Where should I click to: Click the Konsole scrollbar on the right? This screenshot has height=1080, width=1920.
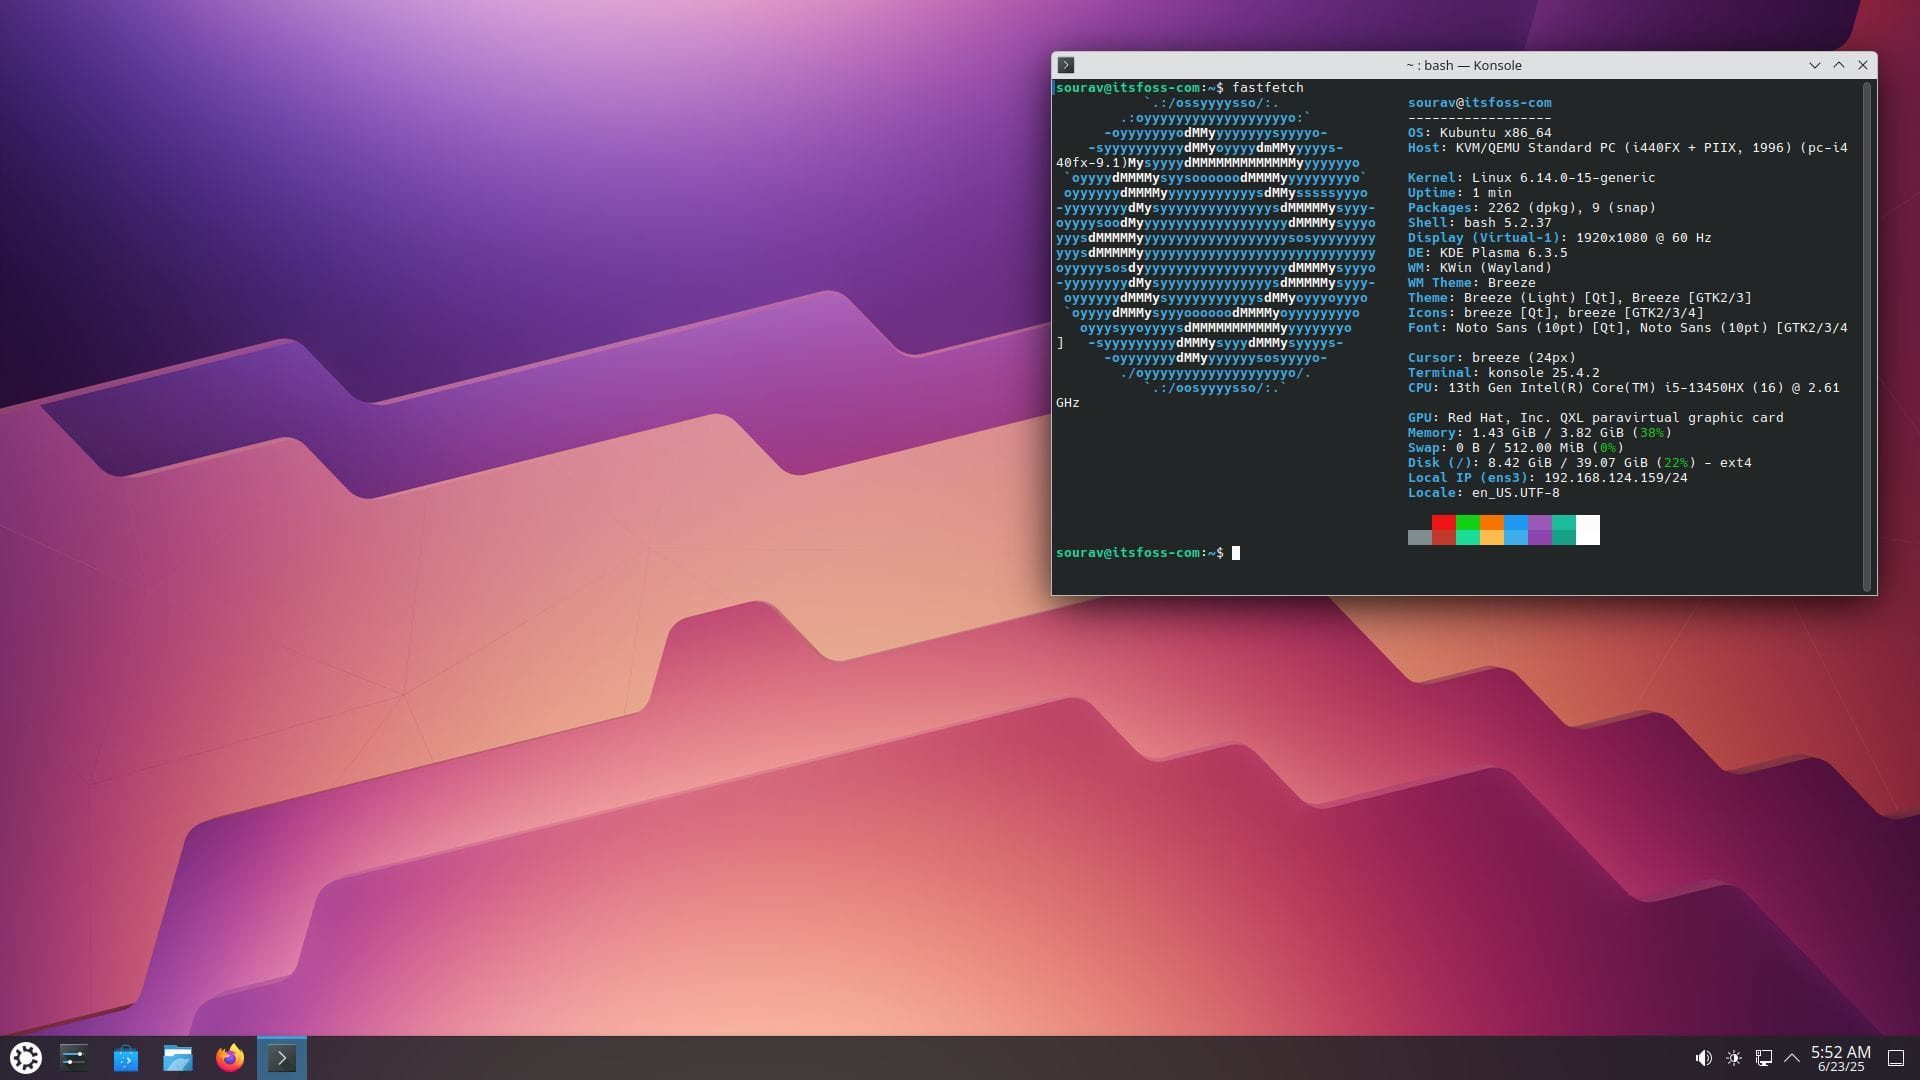coord(1866,330)
